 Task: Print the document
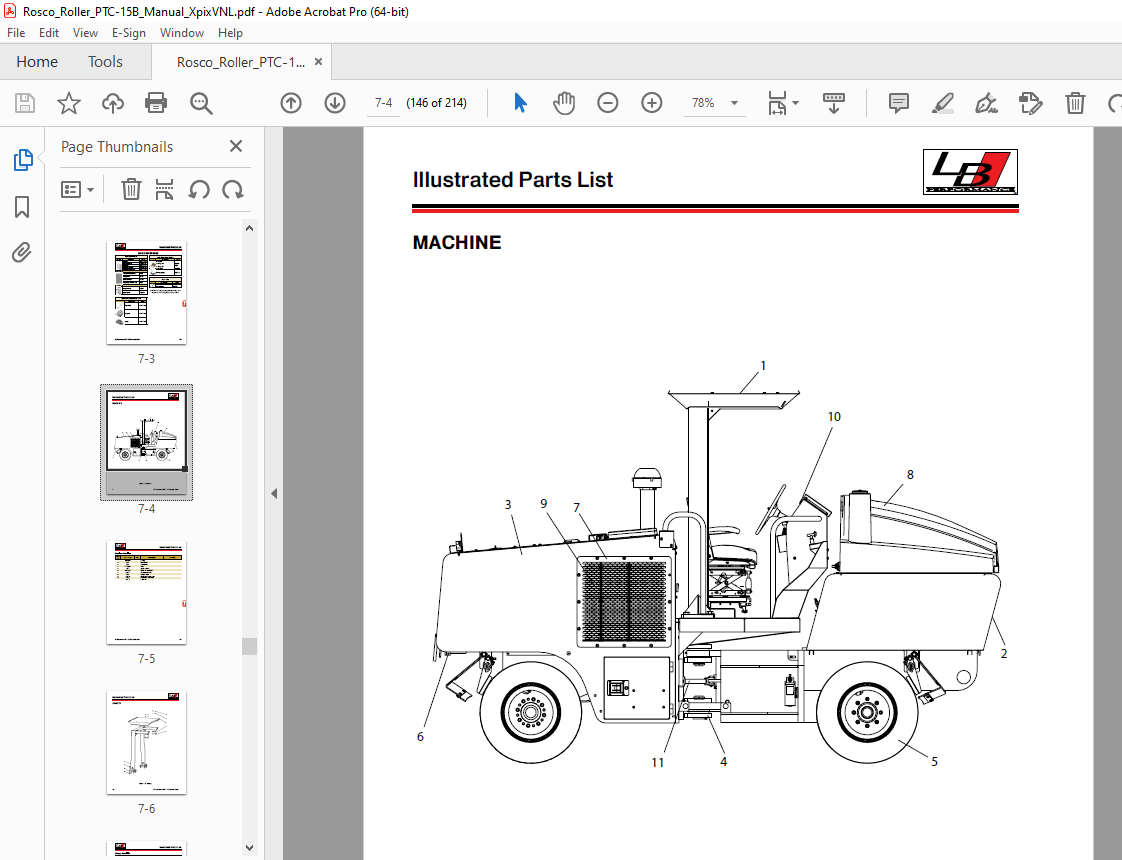[x=156, y=103]
